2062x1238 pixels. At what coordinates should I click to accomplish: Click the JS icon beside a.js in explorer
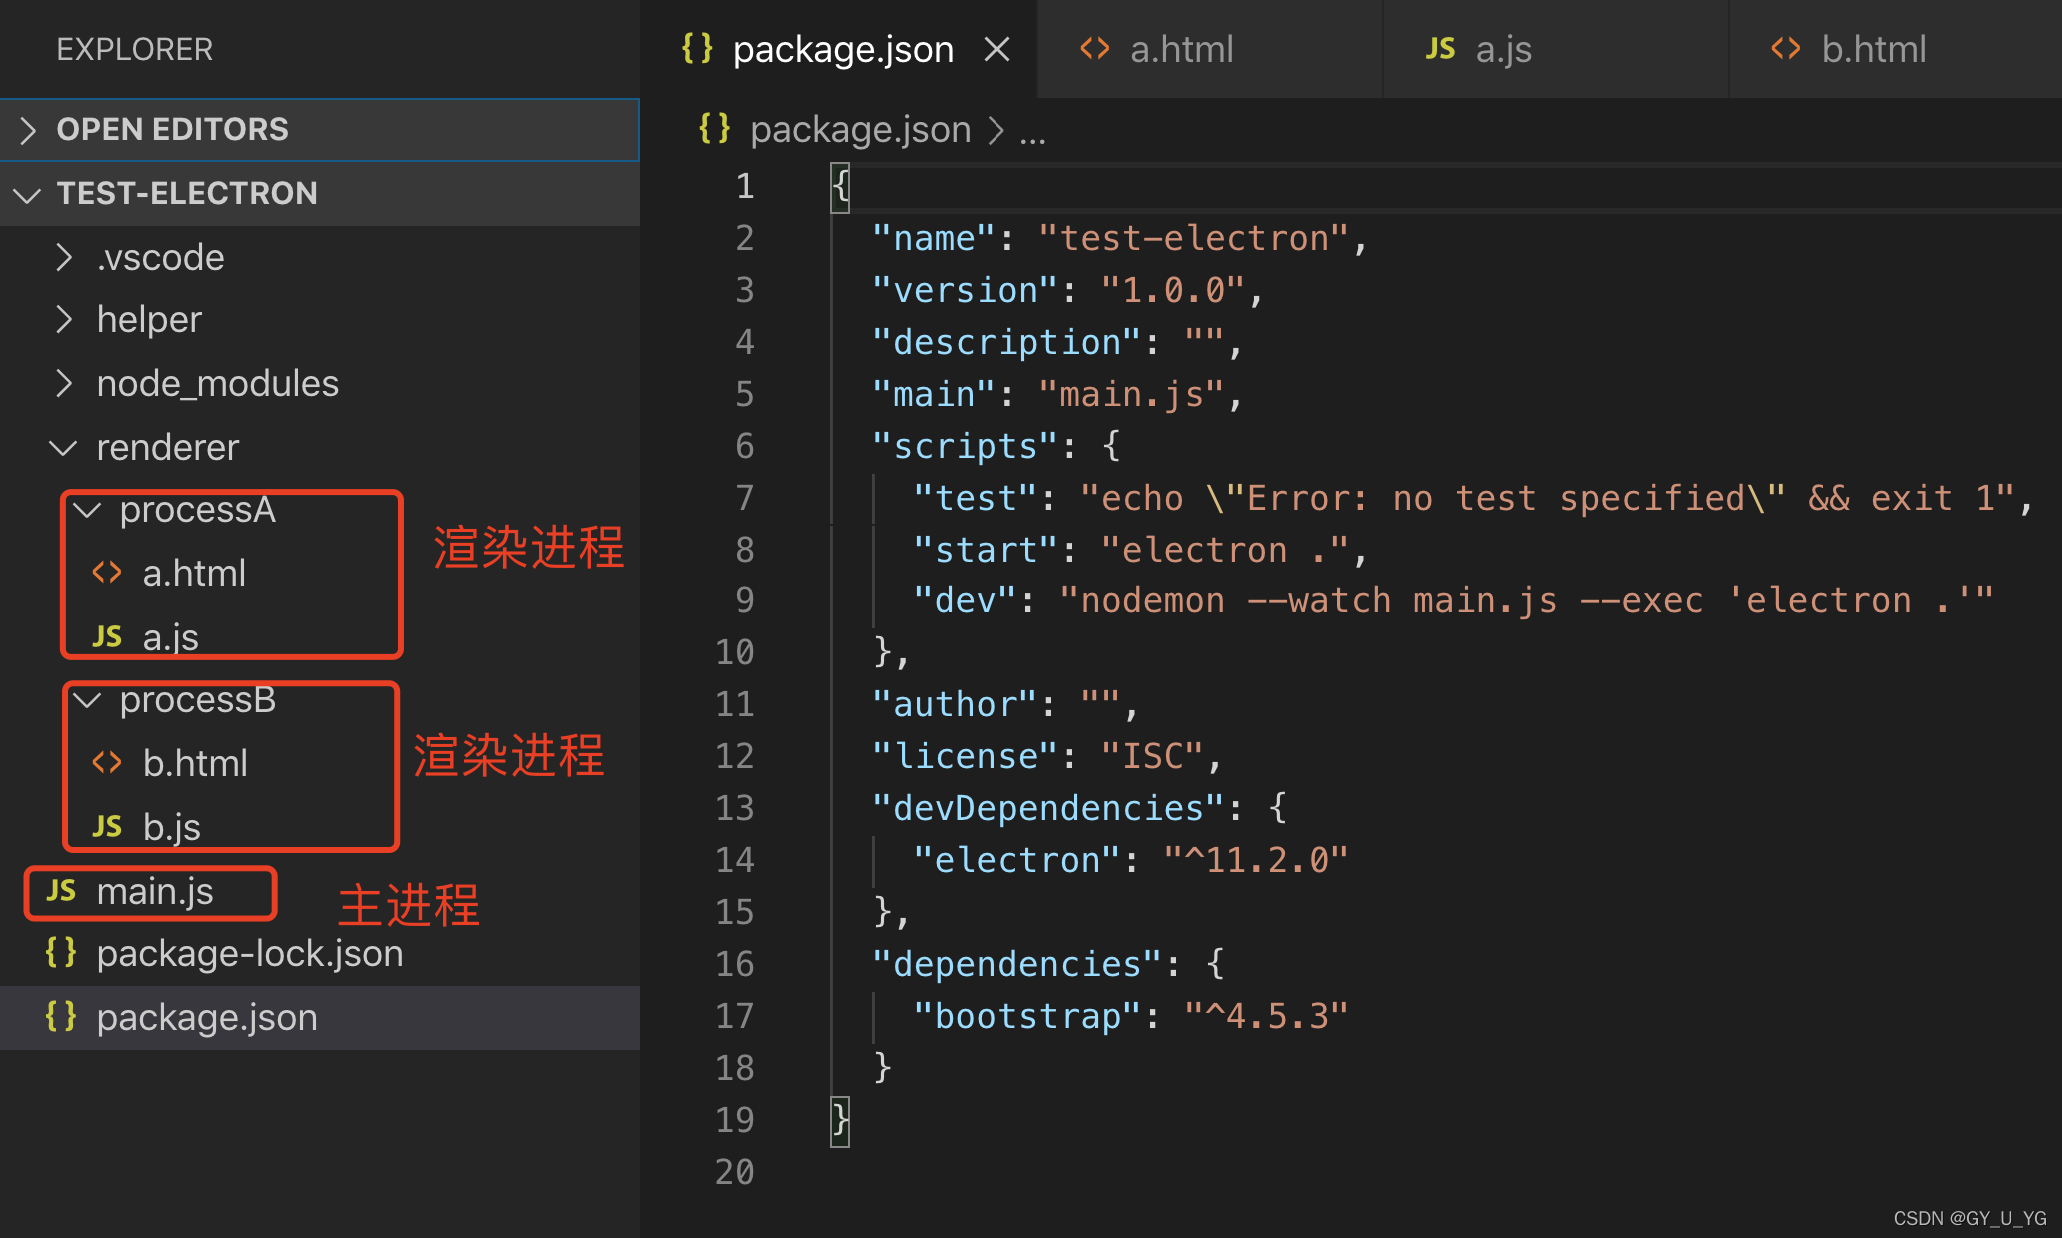(107, 636)
